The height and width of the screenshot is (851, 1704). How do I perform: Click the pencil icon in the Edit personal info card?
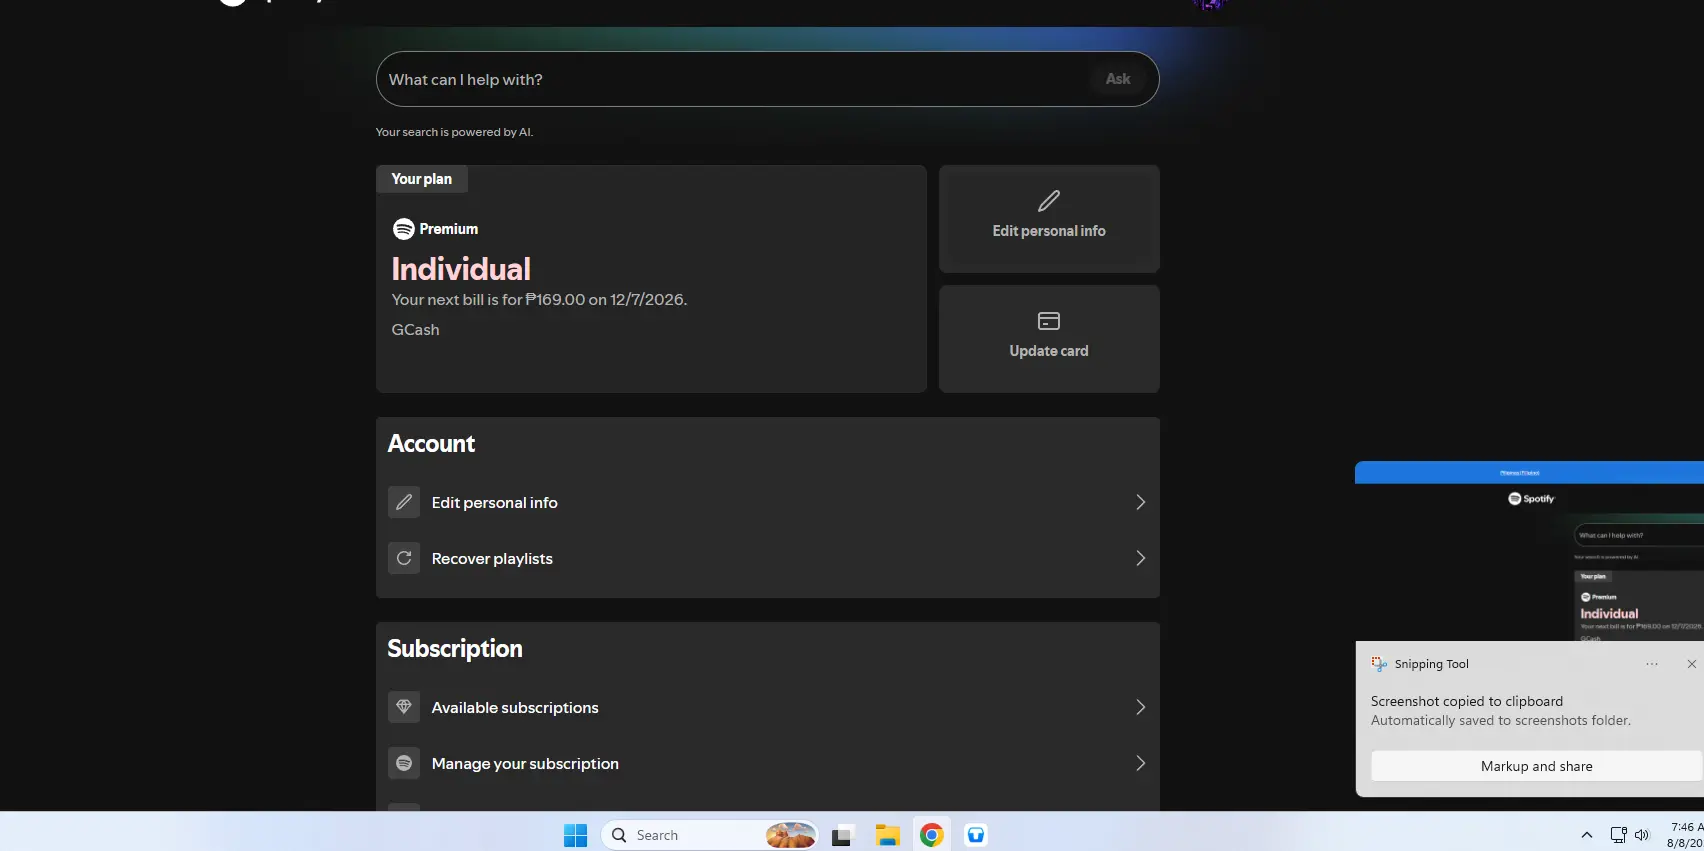pyautogui.click(x=1049, y=201)
